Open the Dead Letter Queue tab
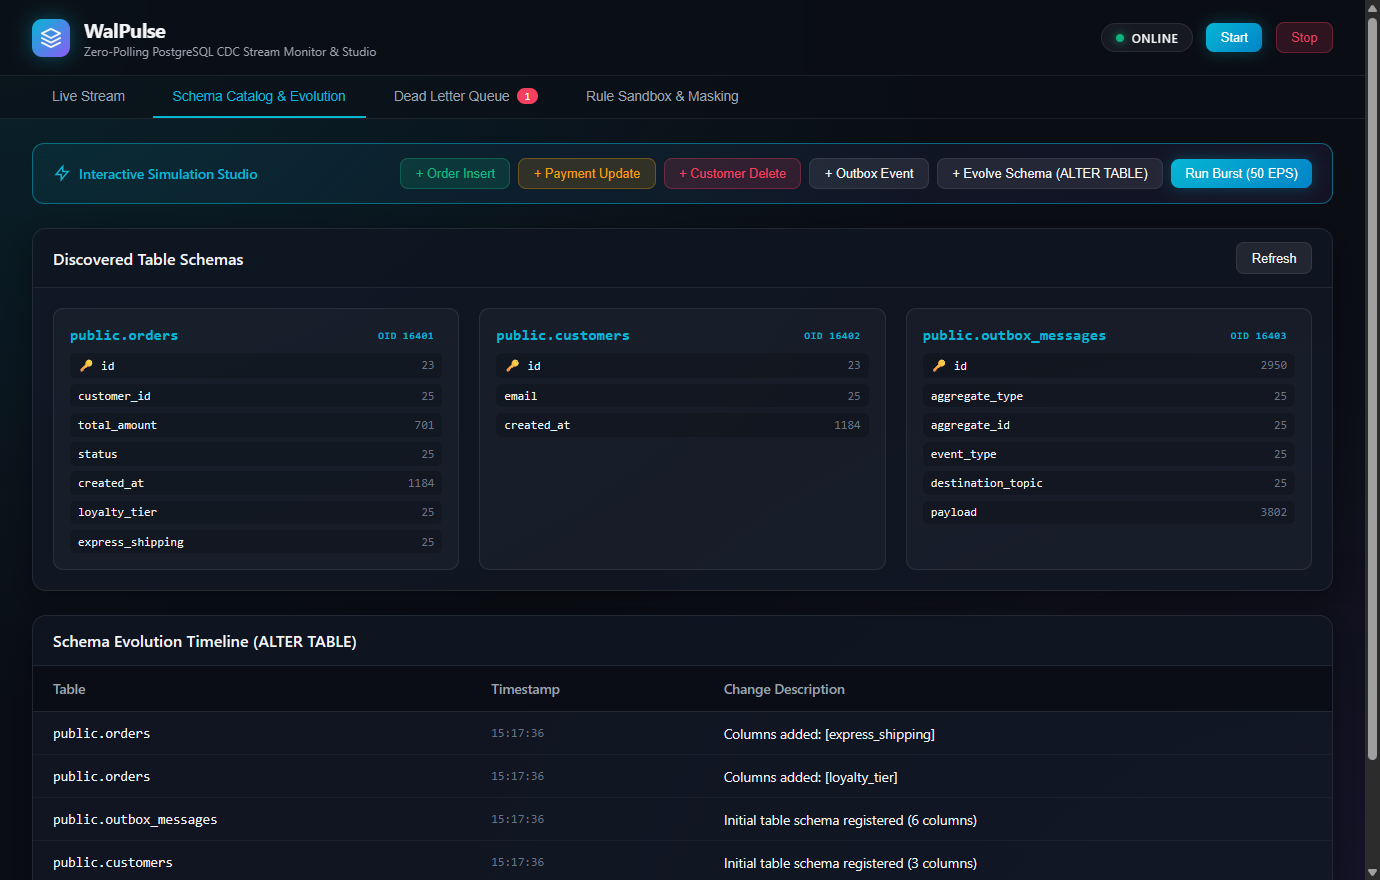 (466, 96)
